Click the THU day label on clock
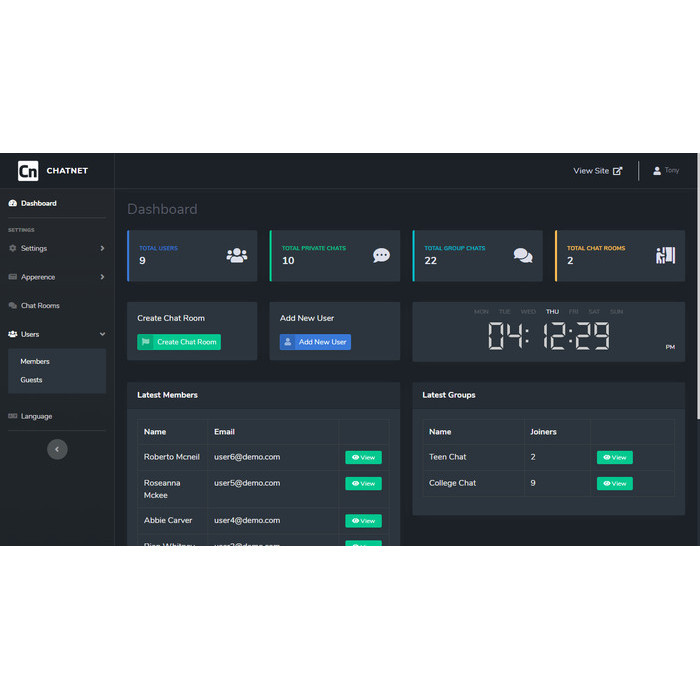 coord(552,312)
